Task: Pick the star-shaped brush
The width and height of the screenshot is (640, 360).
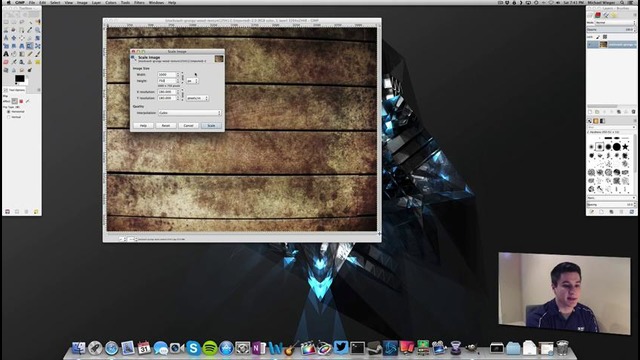Action: tap(625, 147)
